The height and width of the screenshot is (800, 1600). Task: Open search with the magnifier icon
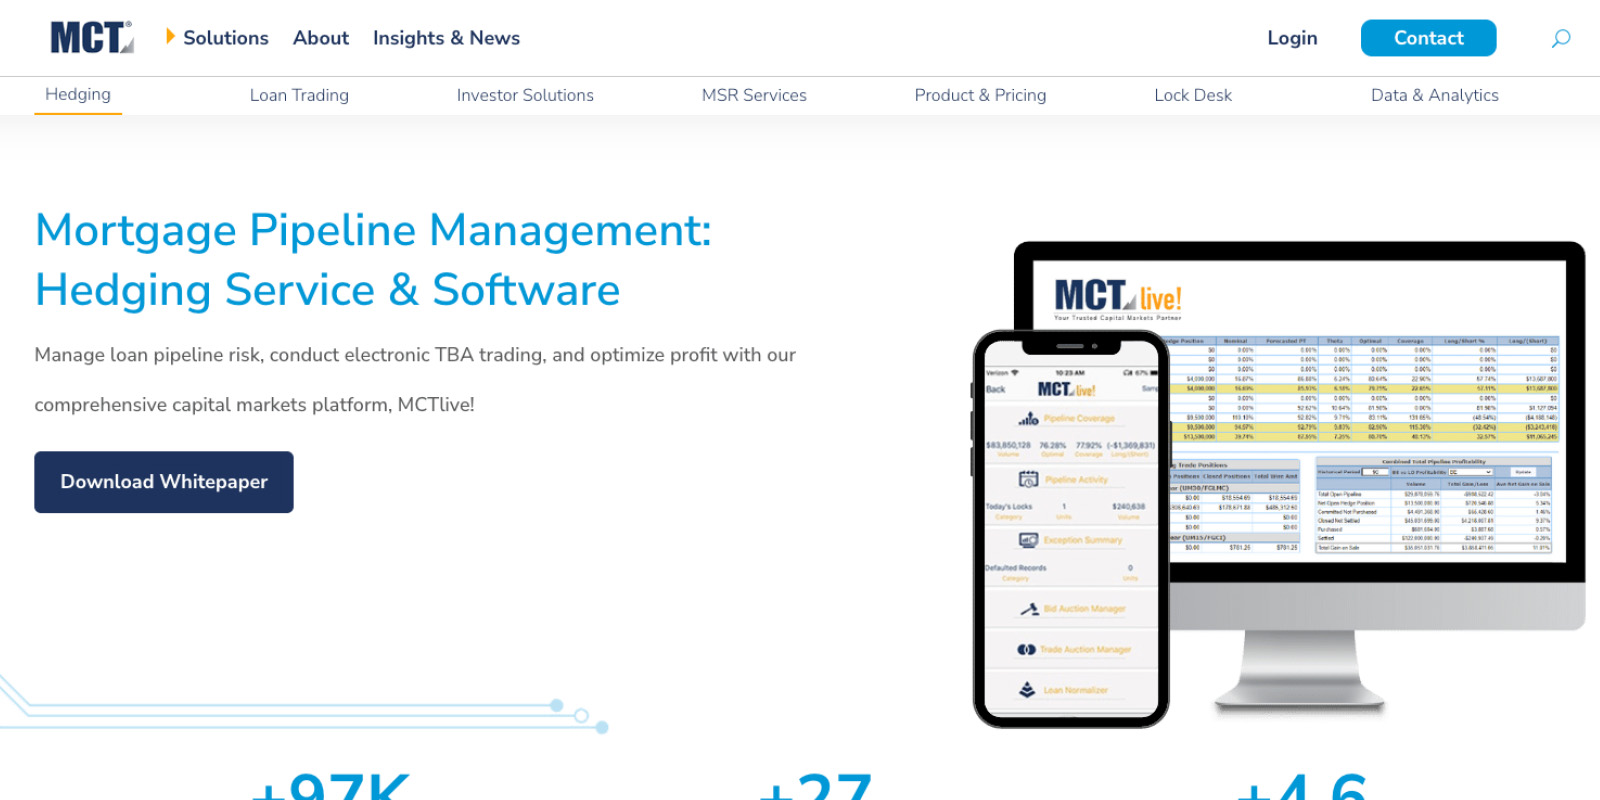point(1560,38)
